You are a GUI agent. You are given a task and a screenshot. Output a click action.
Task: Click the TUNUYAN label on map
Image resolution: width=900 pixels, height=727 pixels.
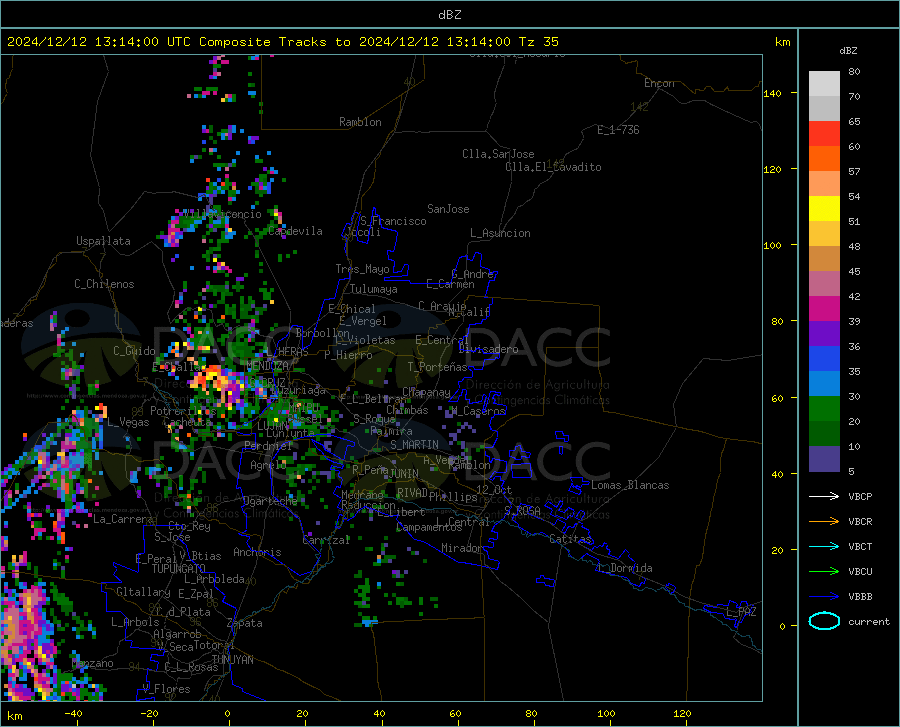[x=232, y=660]
